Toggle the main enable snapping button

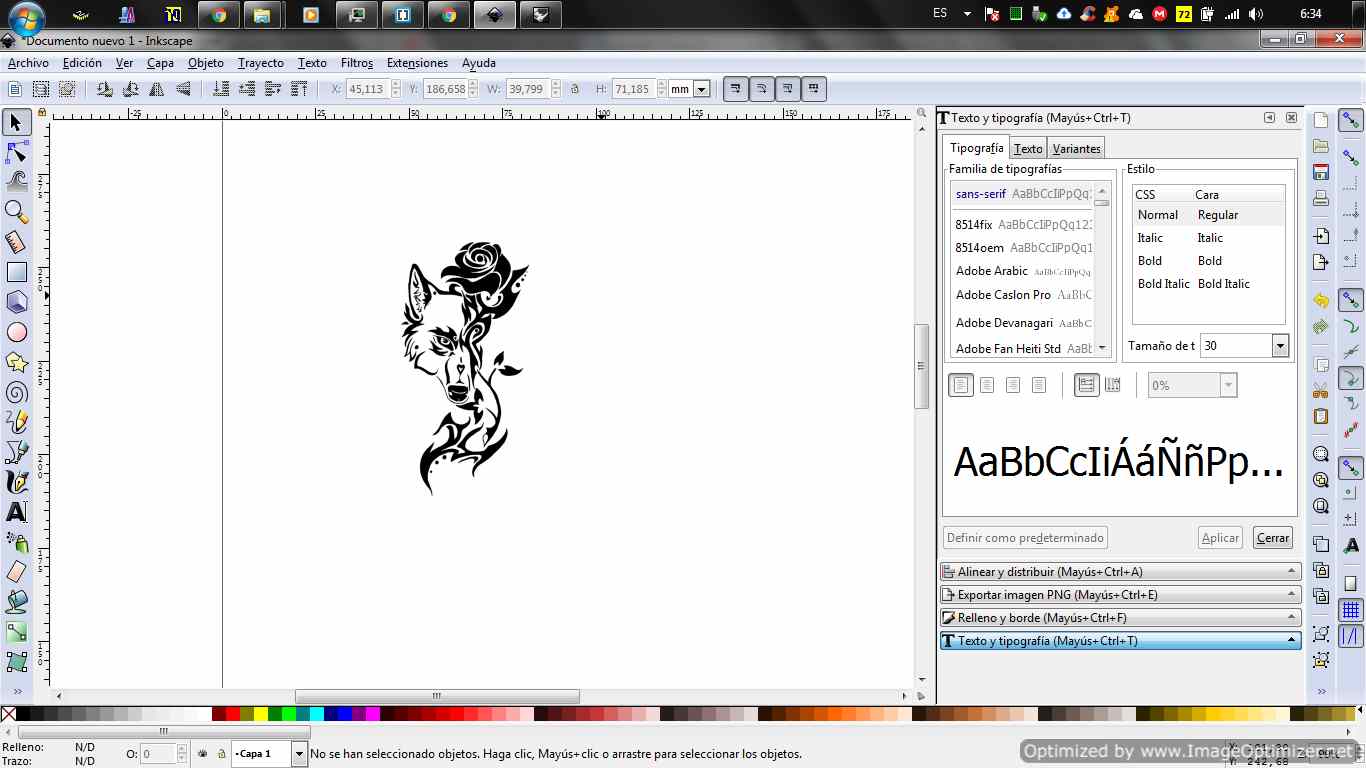click(x=1351, y=121)
